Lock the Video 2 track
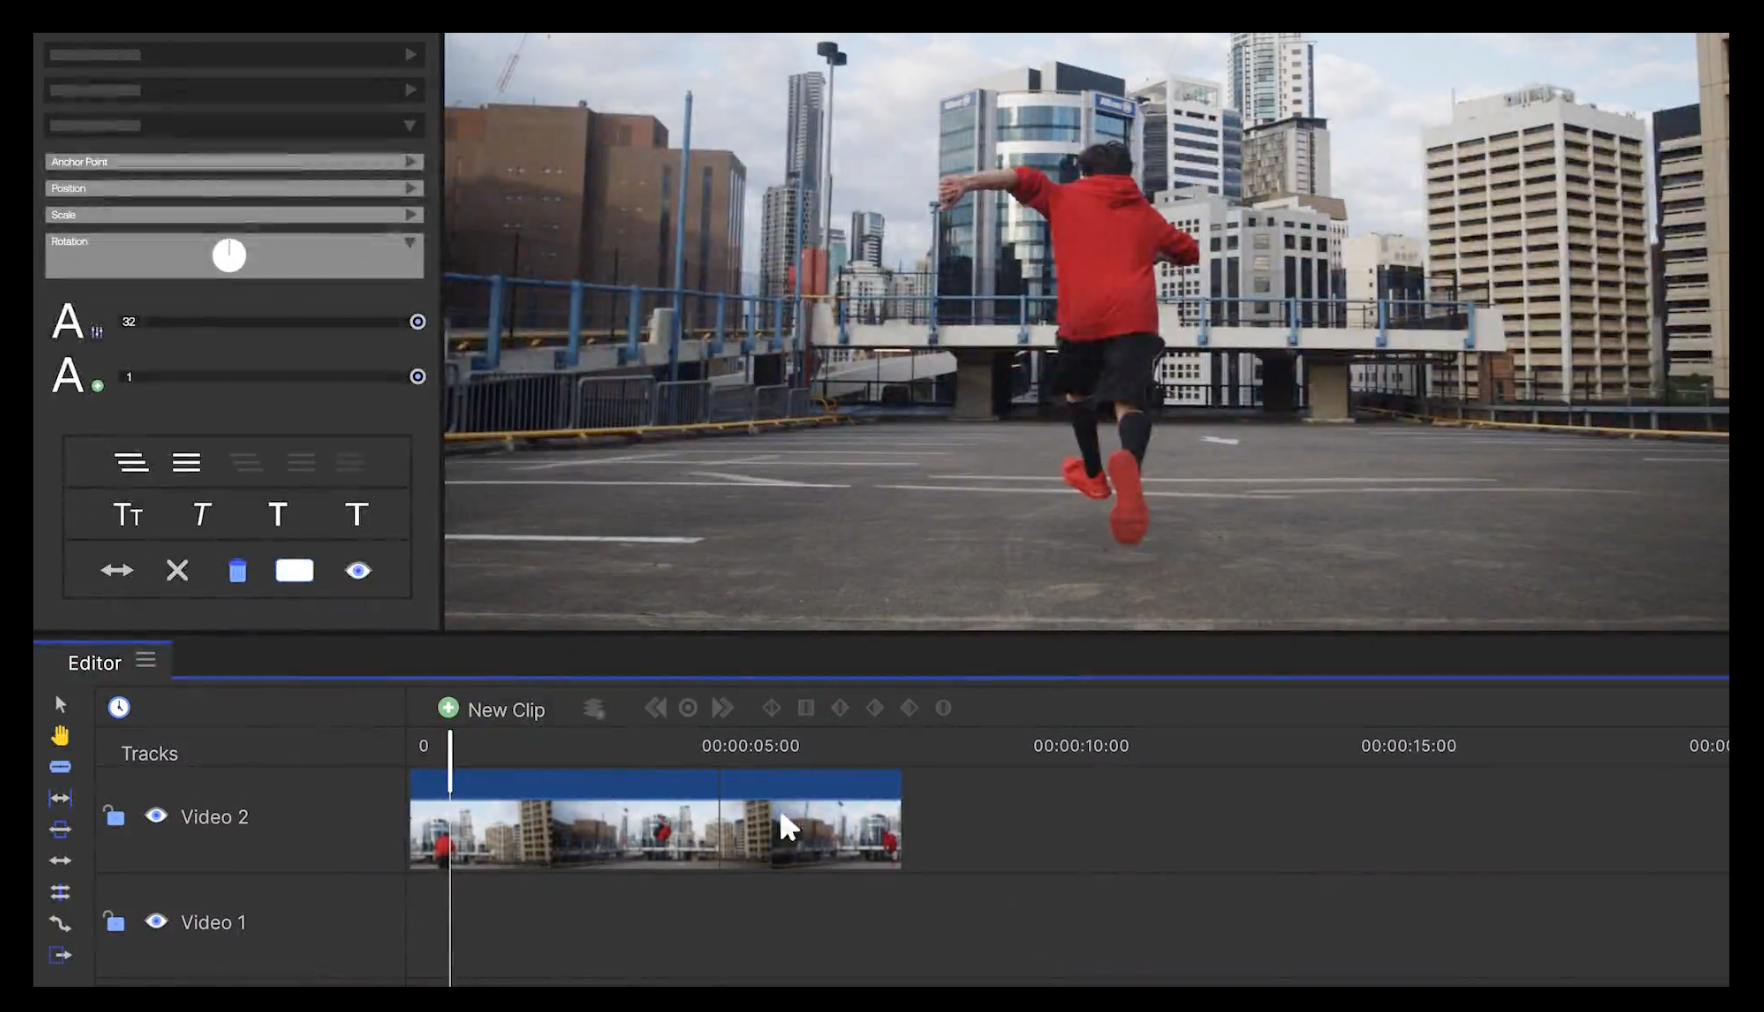The height and width of the screenshot is (1012, 1764). tap(114, 816)
